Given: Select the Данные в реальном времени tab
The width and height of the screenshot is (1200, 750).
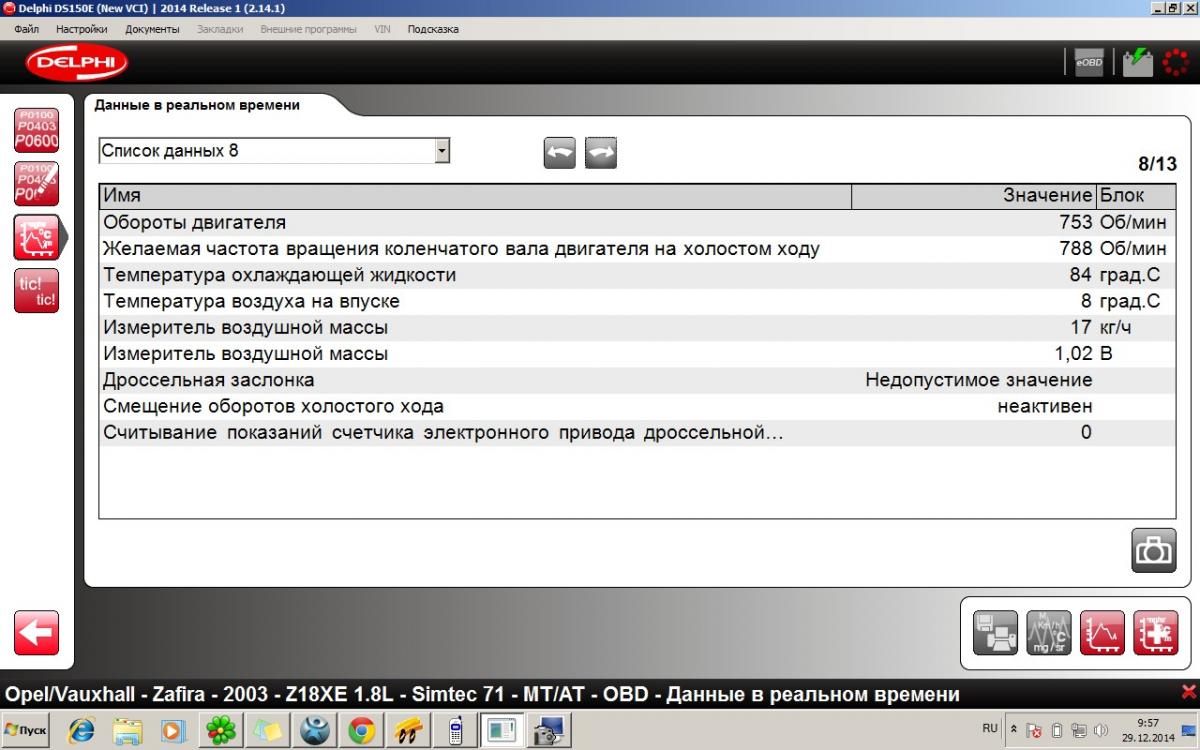Looking at the screenshot, I should pos(197,104).
